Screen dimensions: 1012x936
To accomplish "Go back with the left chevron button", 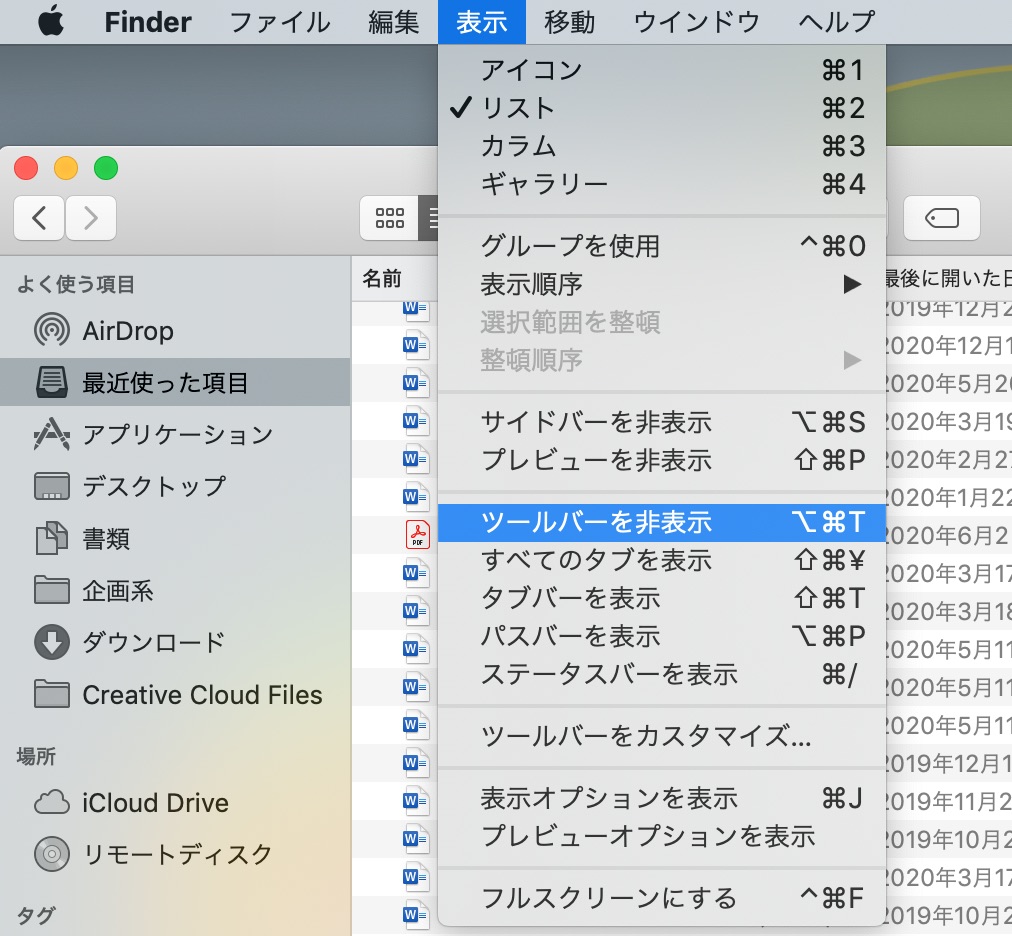I will pyautogui.click(x=39, y=218).
